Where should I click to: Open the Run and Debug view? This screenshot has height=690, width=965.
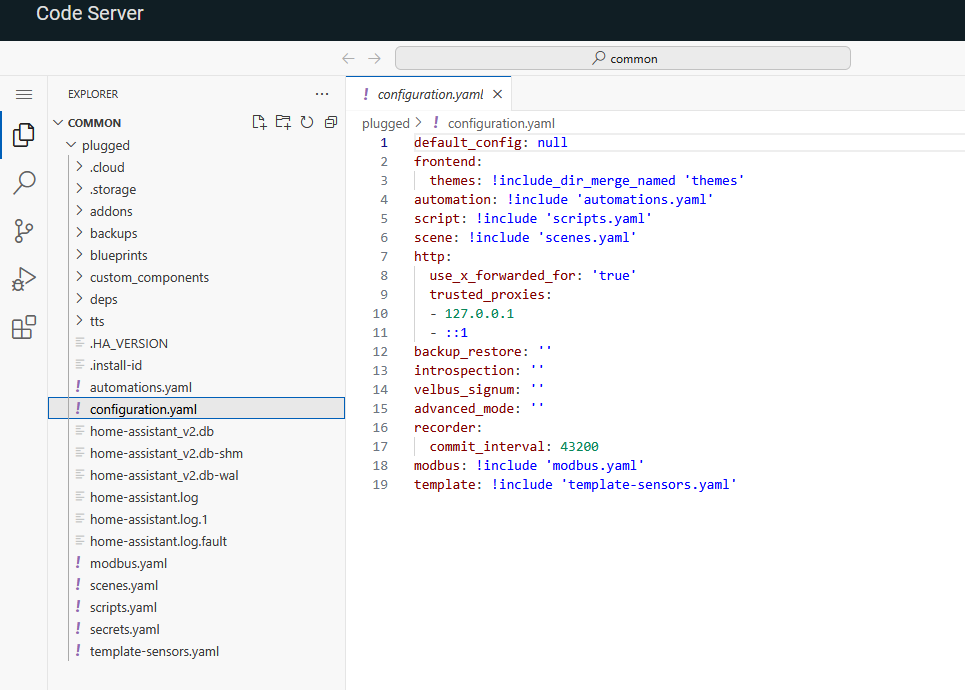coord(24,279)
